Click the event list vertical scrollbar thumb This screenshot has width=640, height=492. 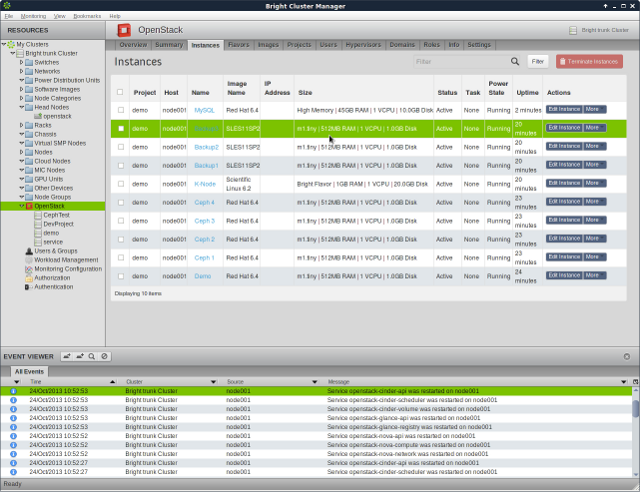coord(636,408)
